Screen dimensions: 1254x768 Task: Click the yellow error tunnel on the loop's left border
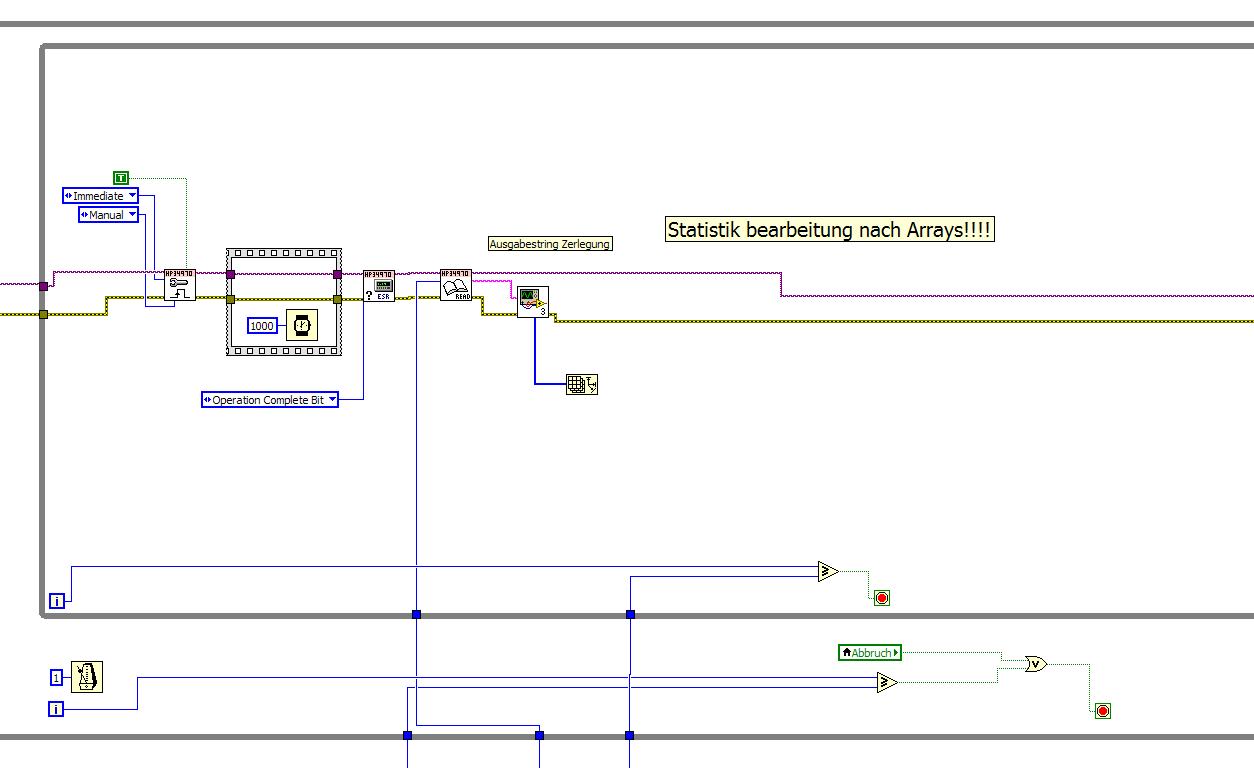pos(43,314)
